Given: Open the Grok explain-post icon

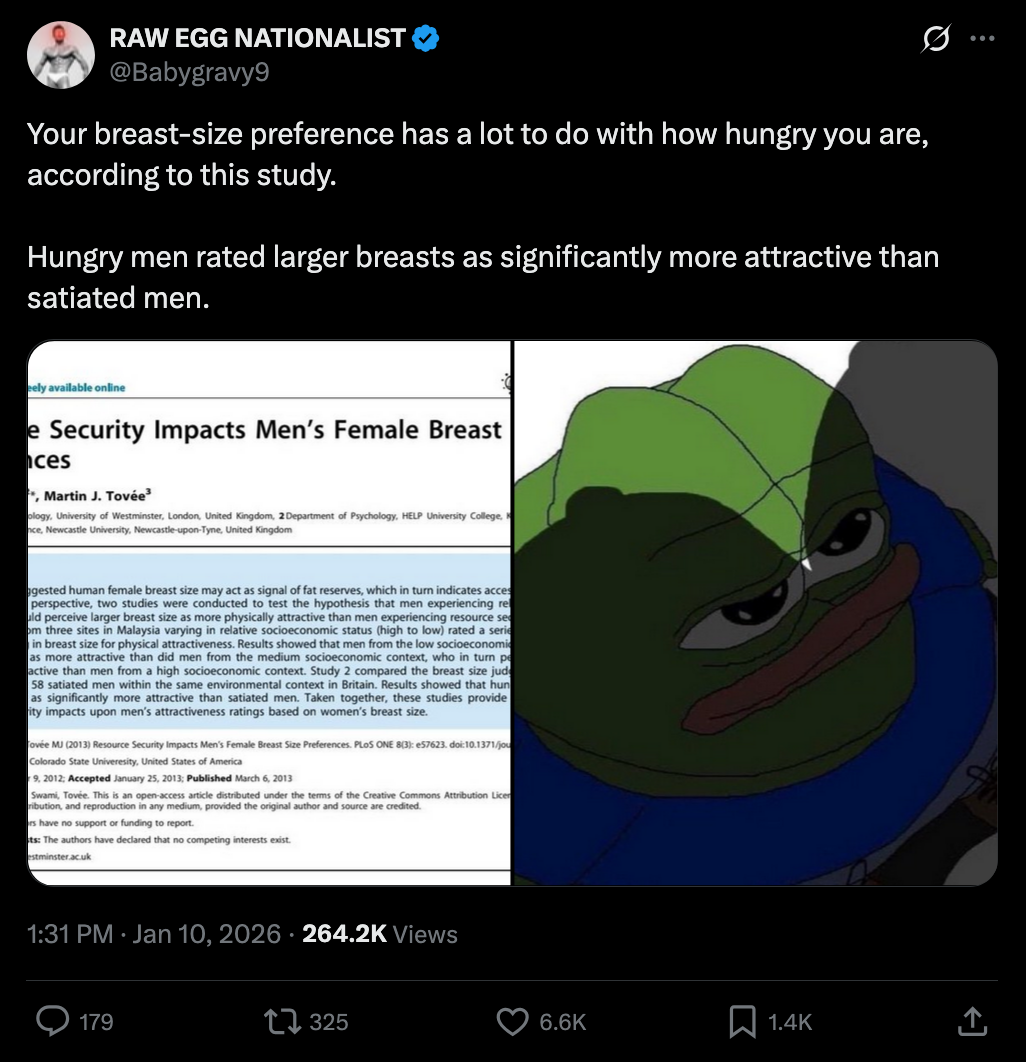Looking at the screenshot, I should tap(935, 40).
